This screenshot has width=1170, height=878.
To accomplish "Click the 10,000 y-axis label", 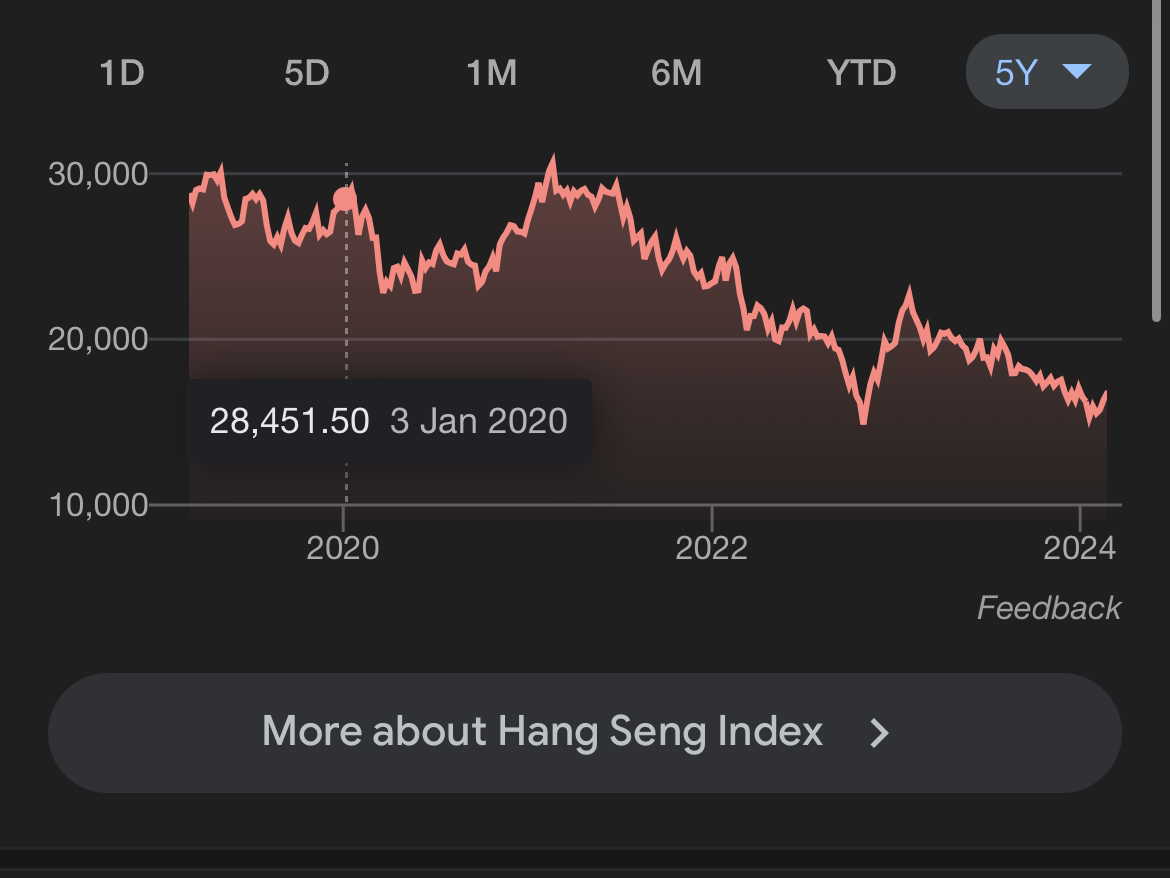I will (98, 505).
